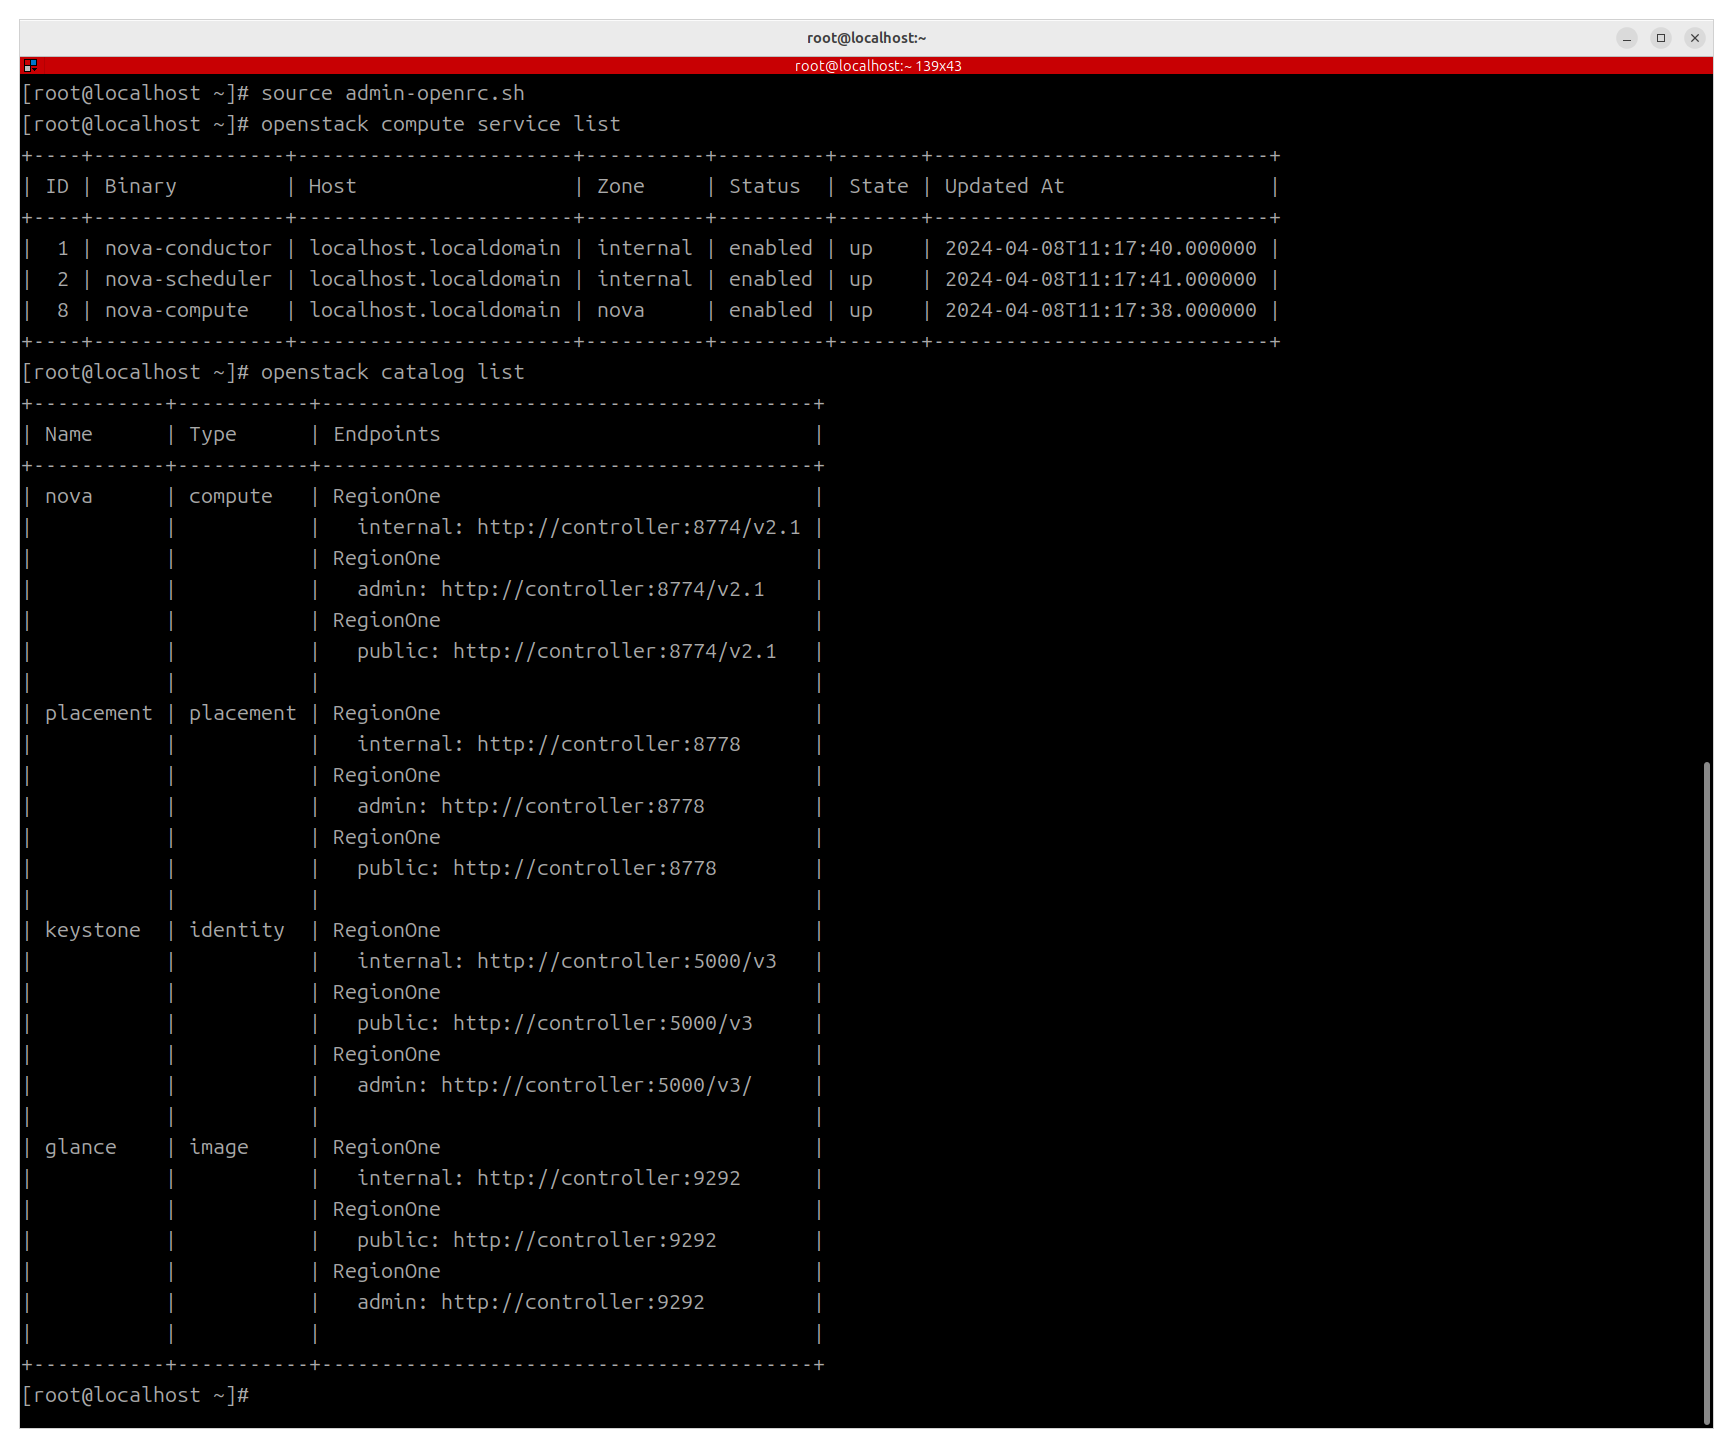Select the 'Binary' column header

(141, 186)
